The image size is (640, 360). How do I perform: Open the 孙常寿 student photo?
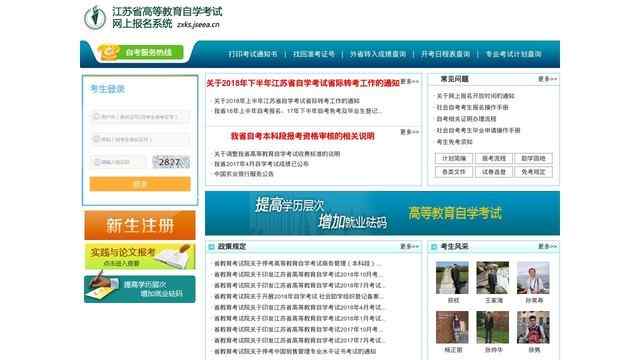pyautogui.click(x=533, y=278)
